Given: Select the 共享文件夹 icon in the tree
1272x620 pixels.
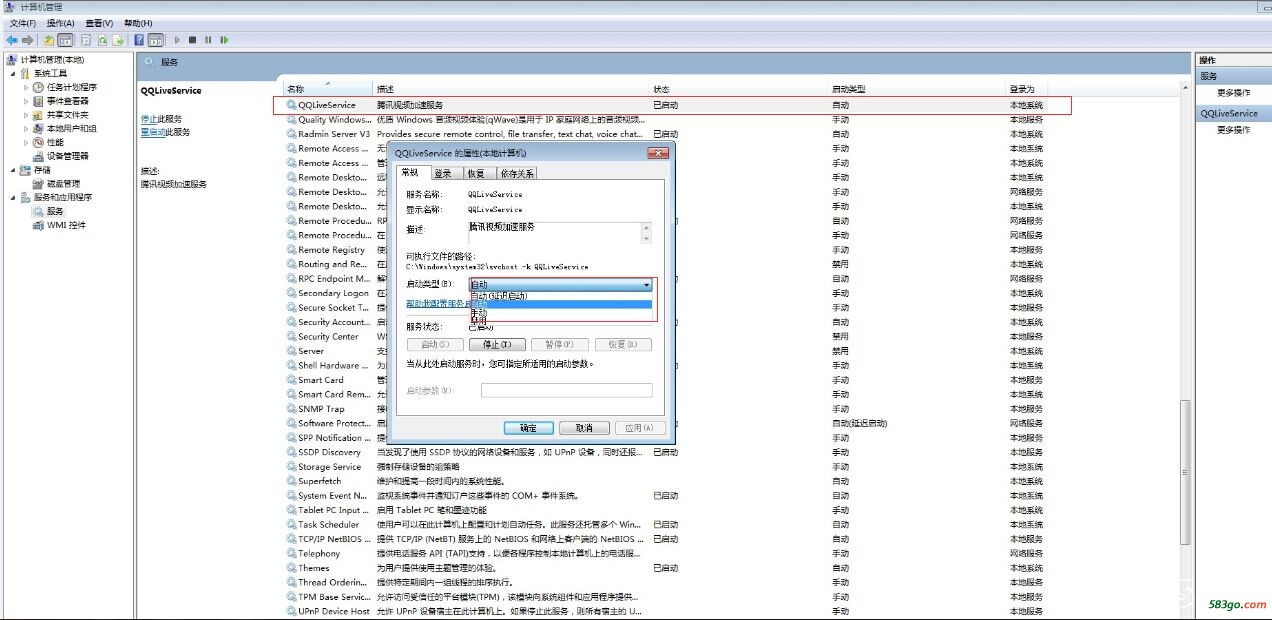Looking at the screenshot, I should (39, 115).
